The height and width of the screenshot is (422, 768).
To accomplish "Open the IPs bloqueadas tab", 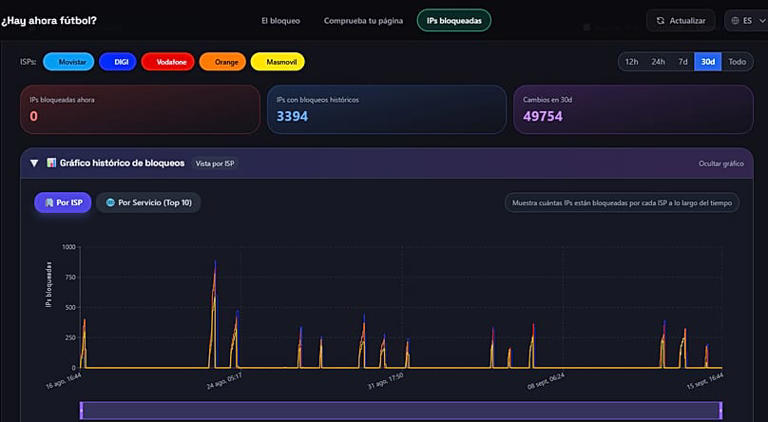I will (454, 21).
